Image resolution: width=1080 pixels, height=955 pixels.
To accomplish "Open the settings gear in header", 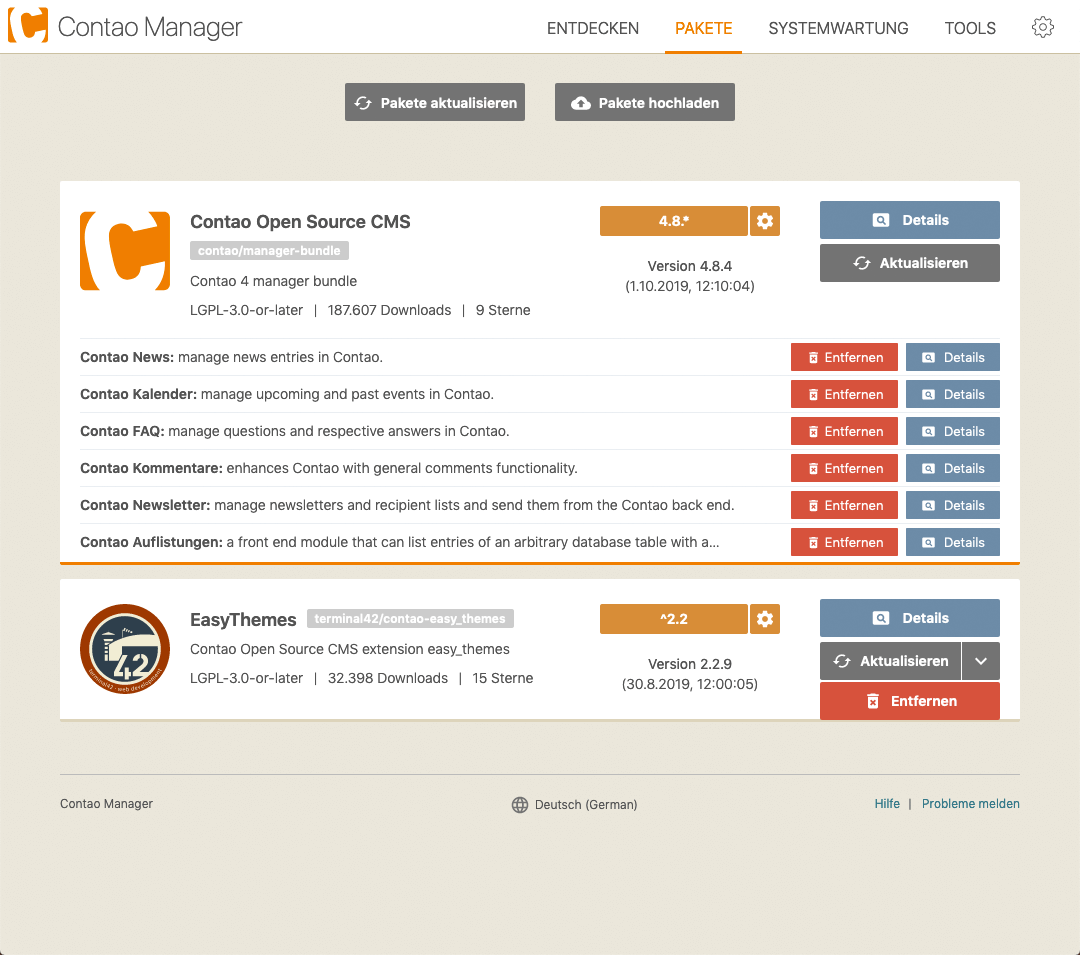I will pyautogui.click(x=1042, y=27).
